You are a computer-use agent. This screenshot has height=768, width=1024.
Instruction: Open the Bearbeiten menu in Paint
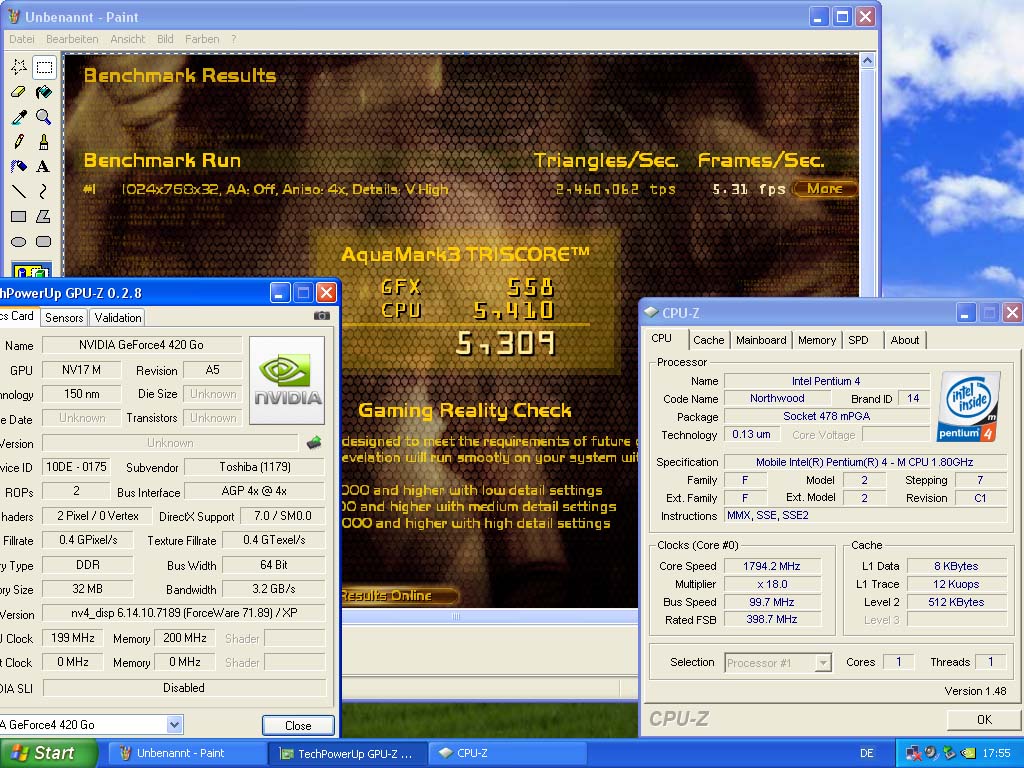click(72, 39)
